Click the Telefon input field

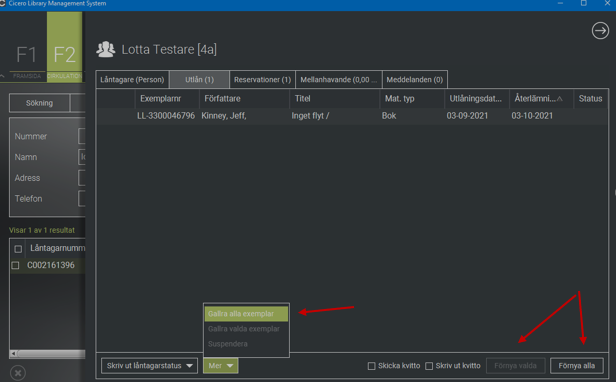(82, 198)
